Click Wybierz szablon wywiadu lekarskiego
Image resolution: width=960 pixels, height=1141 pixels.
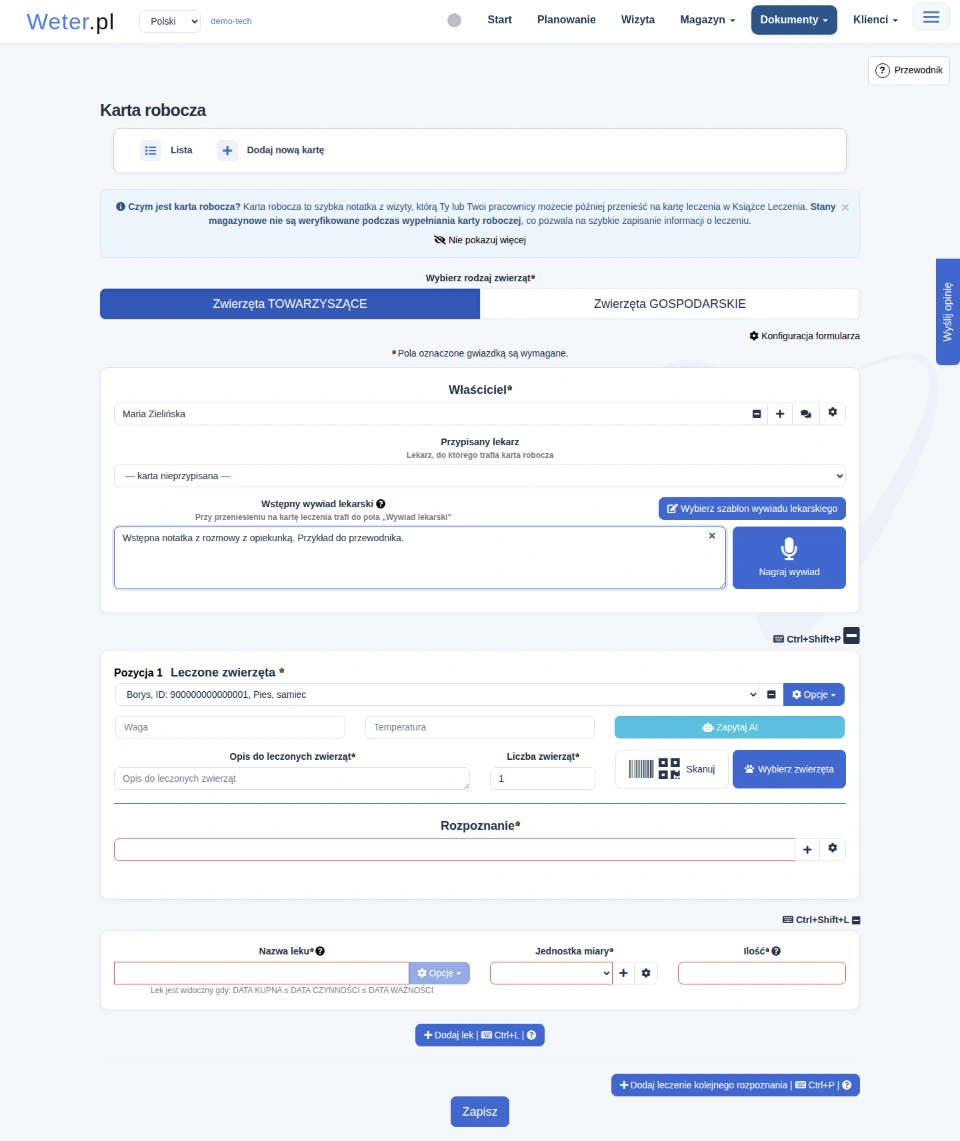752,509
